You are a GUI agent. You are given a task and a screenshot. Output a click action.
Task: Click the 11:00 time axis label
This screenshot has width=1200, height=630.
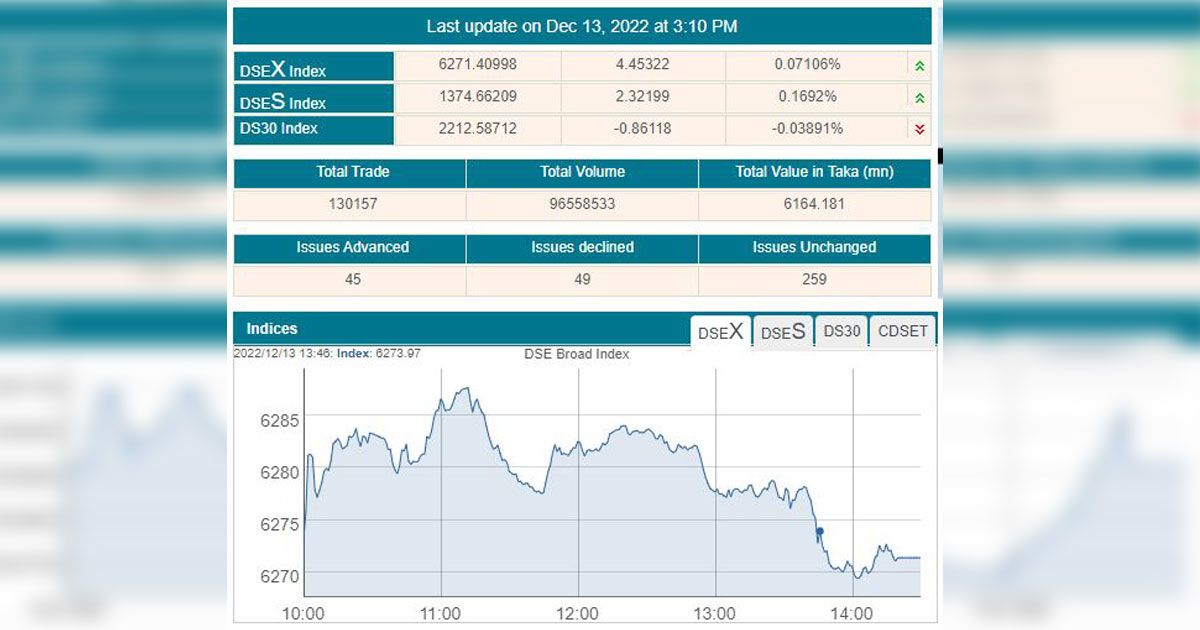pos(441,613)
